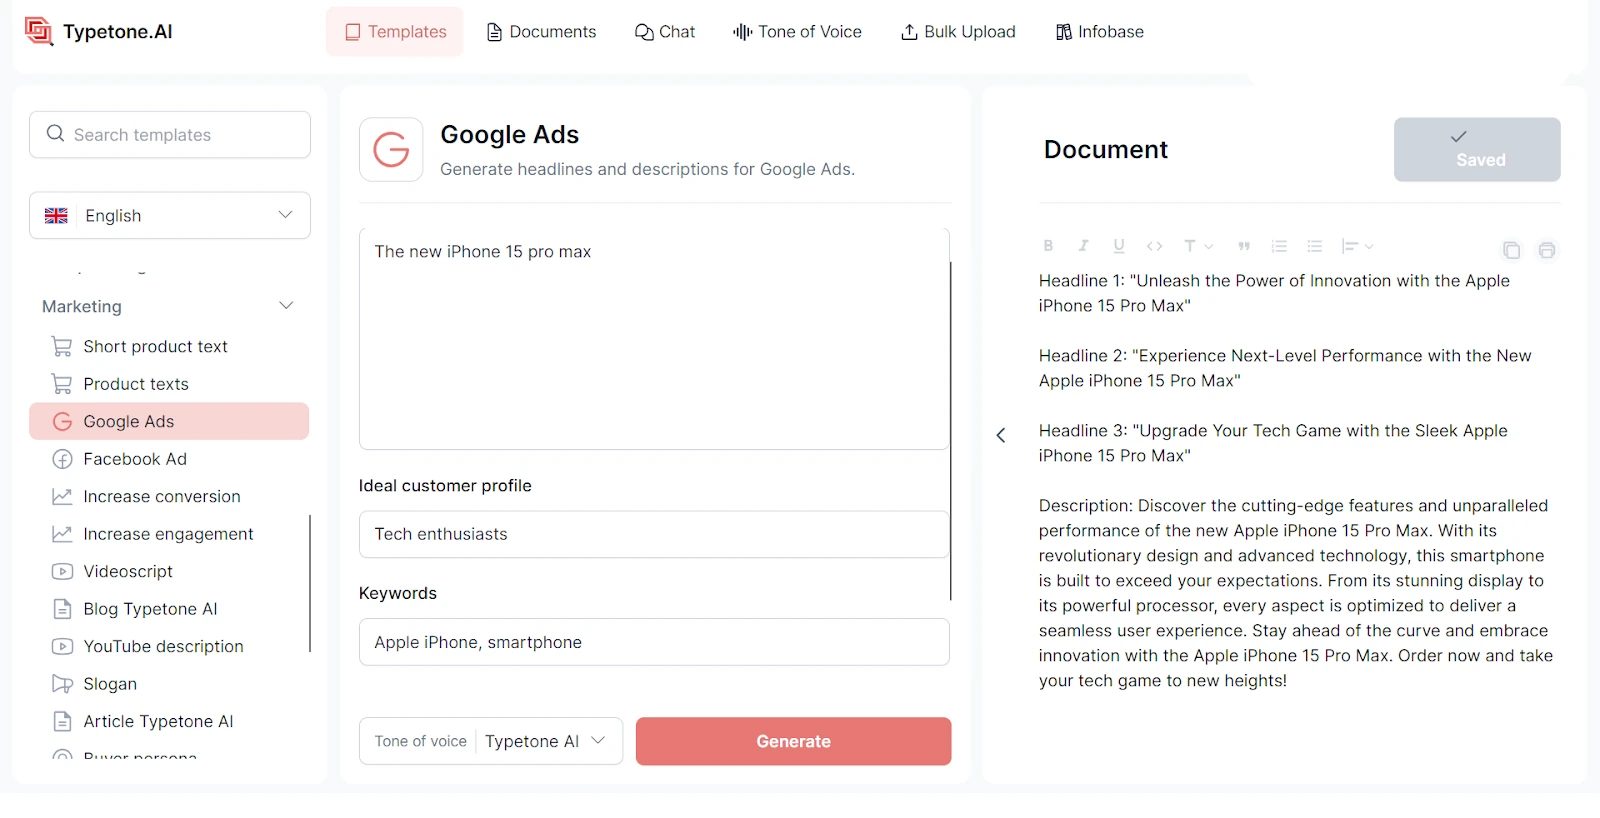Image resolution: width=1600 pixels, height=818 pixels.
Task: Click the product description text area
Action: click(654, 339)
